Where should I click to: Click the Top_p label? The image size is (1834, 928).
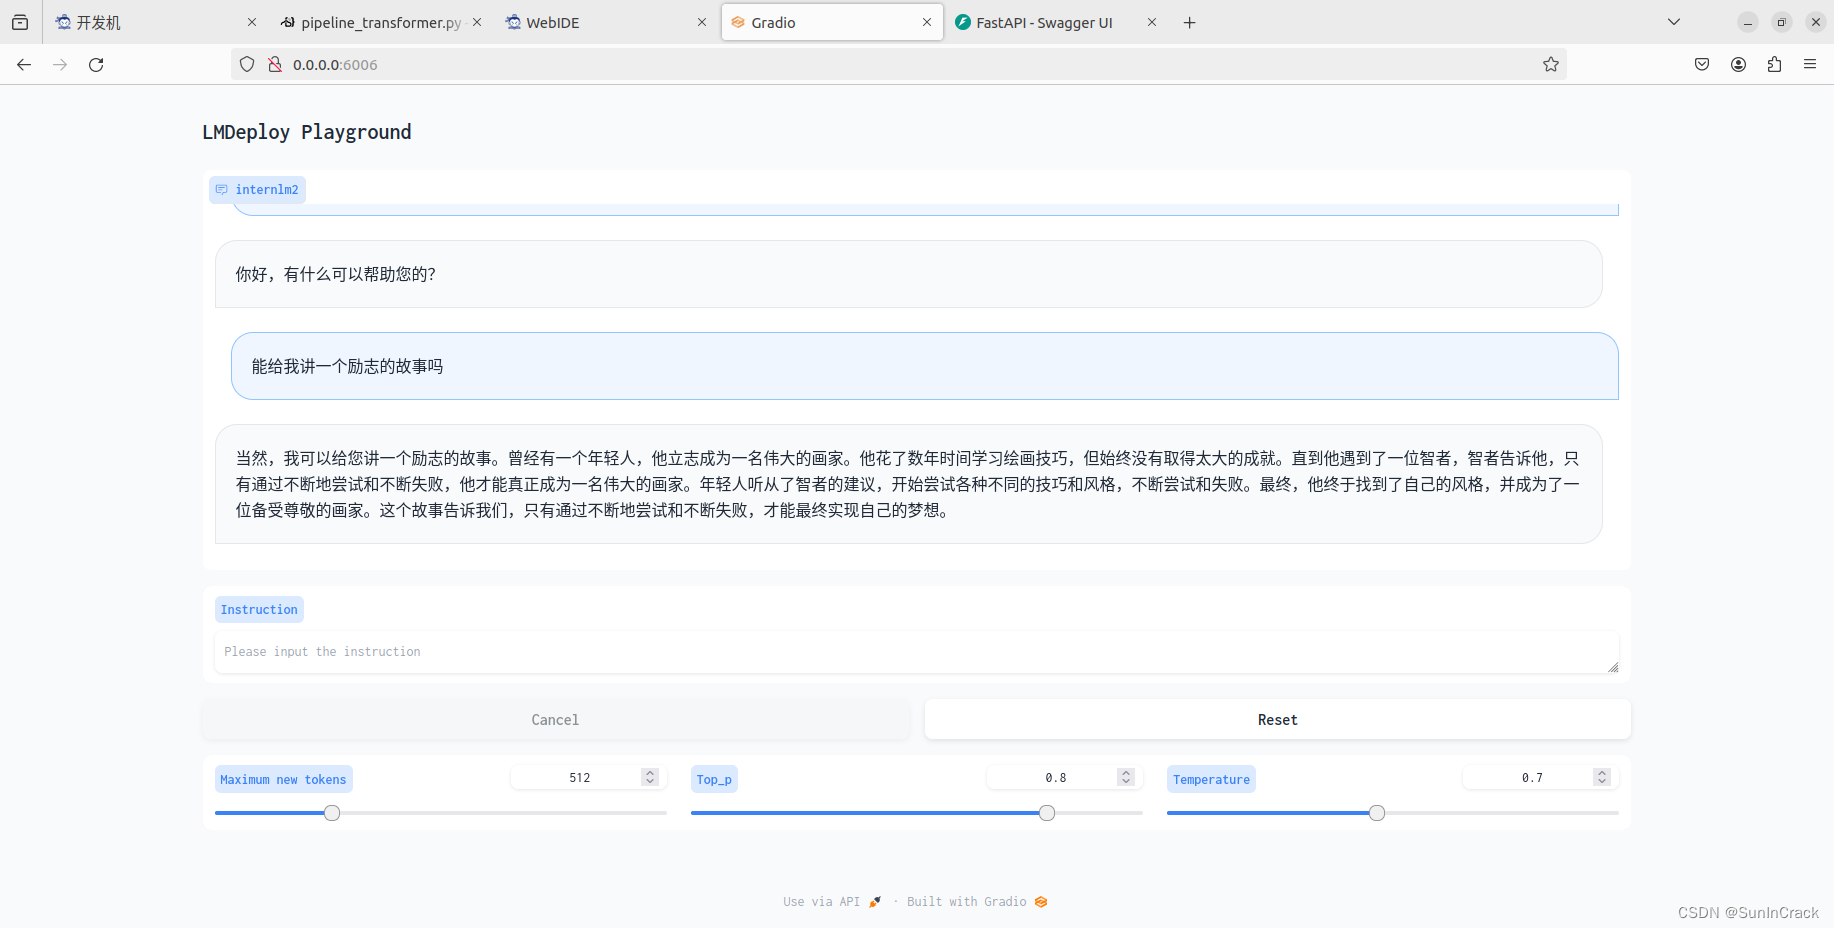(714, 780)
